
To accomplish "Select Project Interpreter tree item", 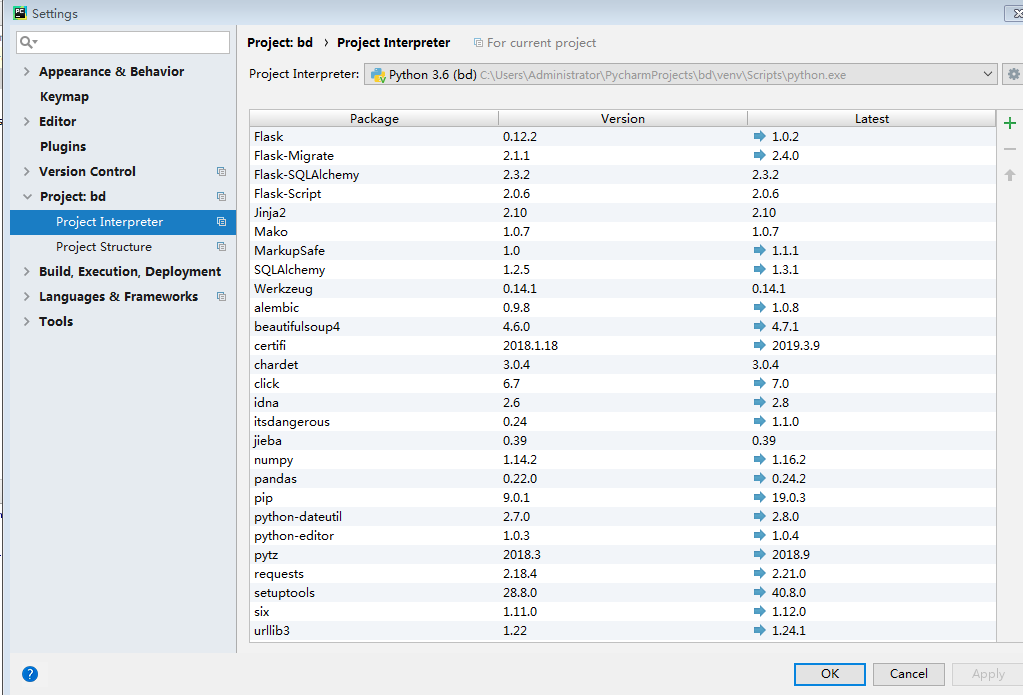I will click(x=123, y=222).
